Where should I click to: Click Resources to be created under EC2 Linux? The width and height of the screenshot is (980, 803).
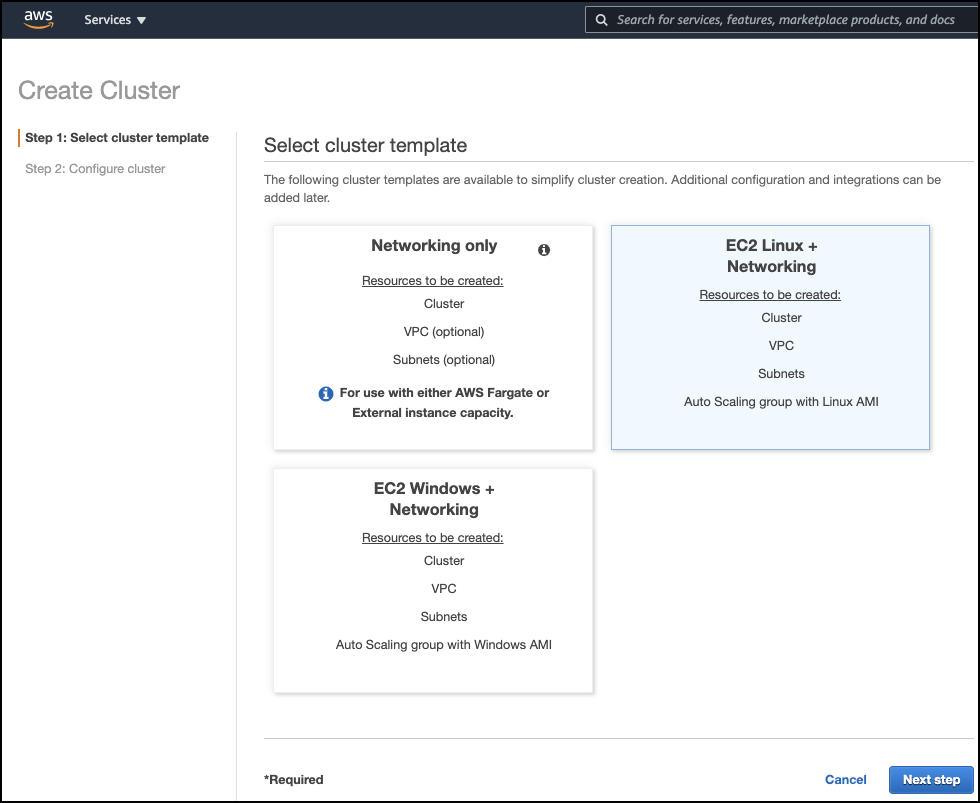tap(770, 294)
